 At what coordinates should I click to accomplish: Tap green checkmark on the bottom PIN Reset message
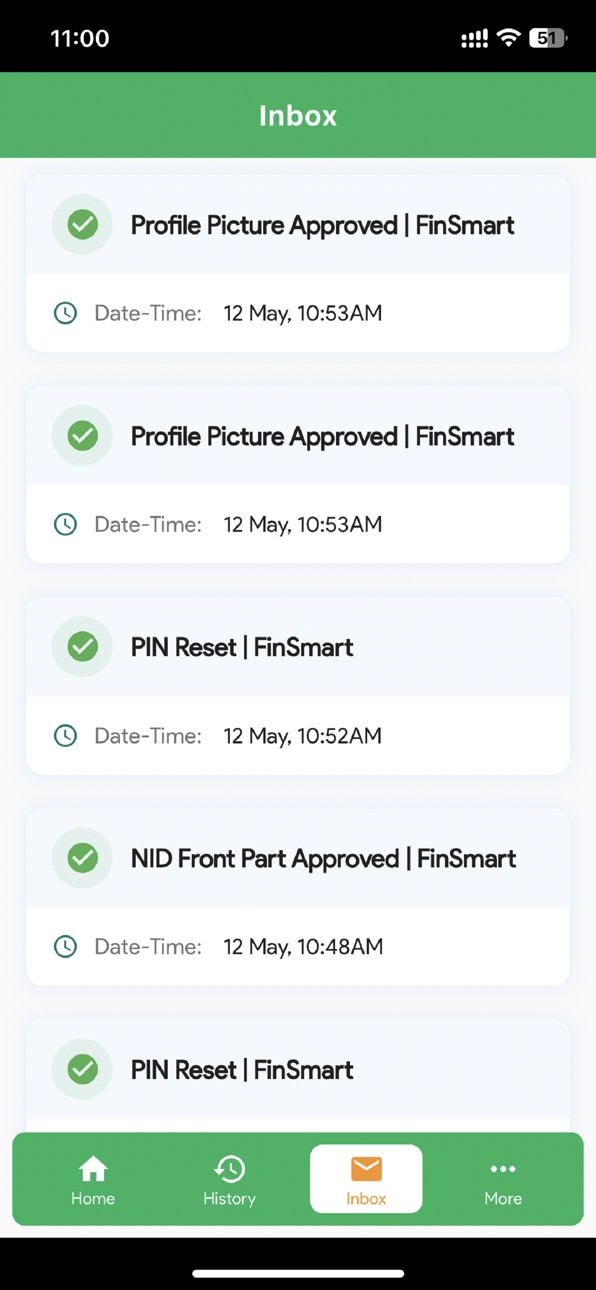[82, 1069]
